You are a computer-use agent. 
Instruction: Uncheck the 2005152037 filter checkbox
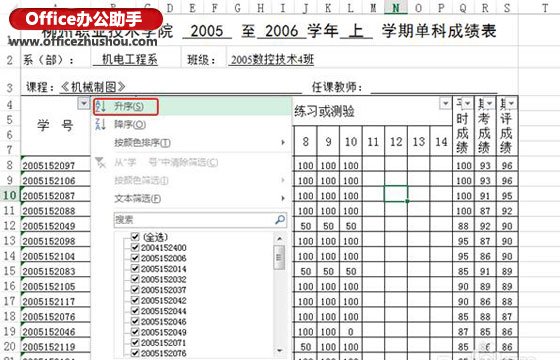(x=135, y=289)
